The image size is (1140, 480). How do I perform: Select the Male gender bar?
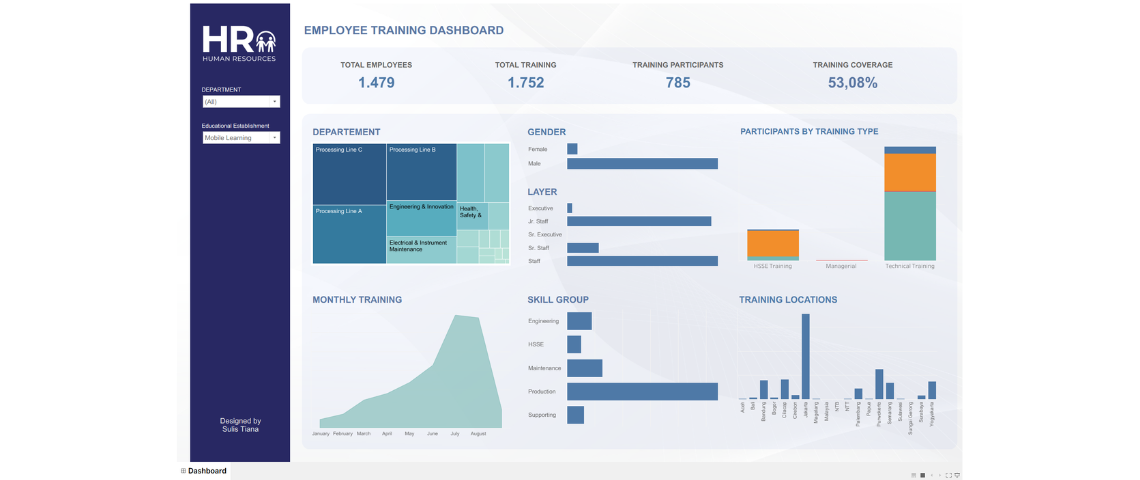pyautogui.click(x=642, y=164)
